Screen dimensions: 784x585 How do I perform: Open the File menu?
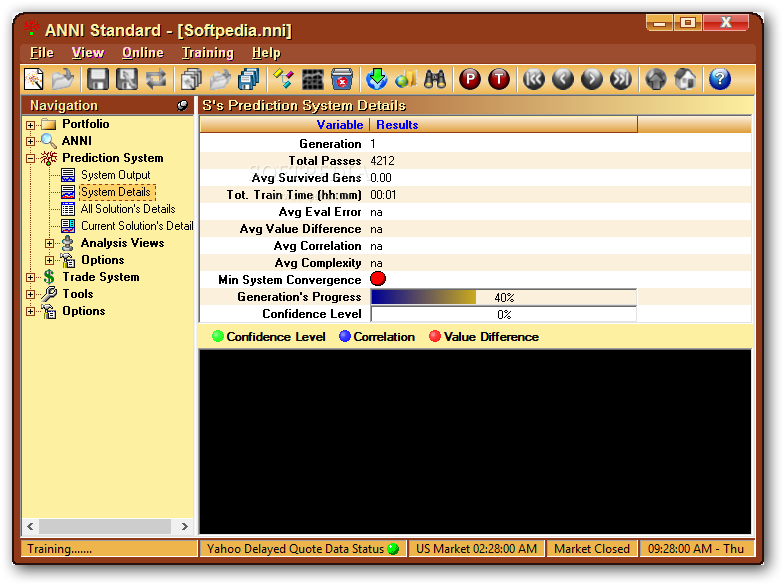[x=42, y=52]
